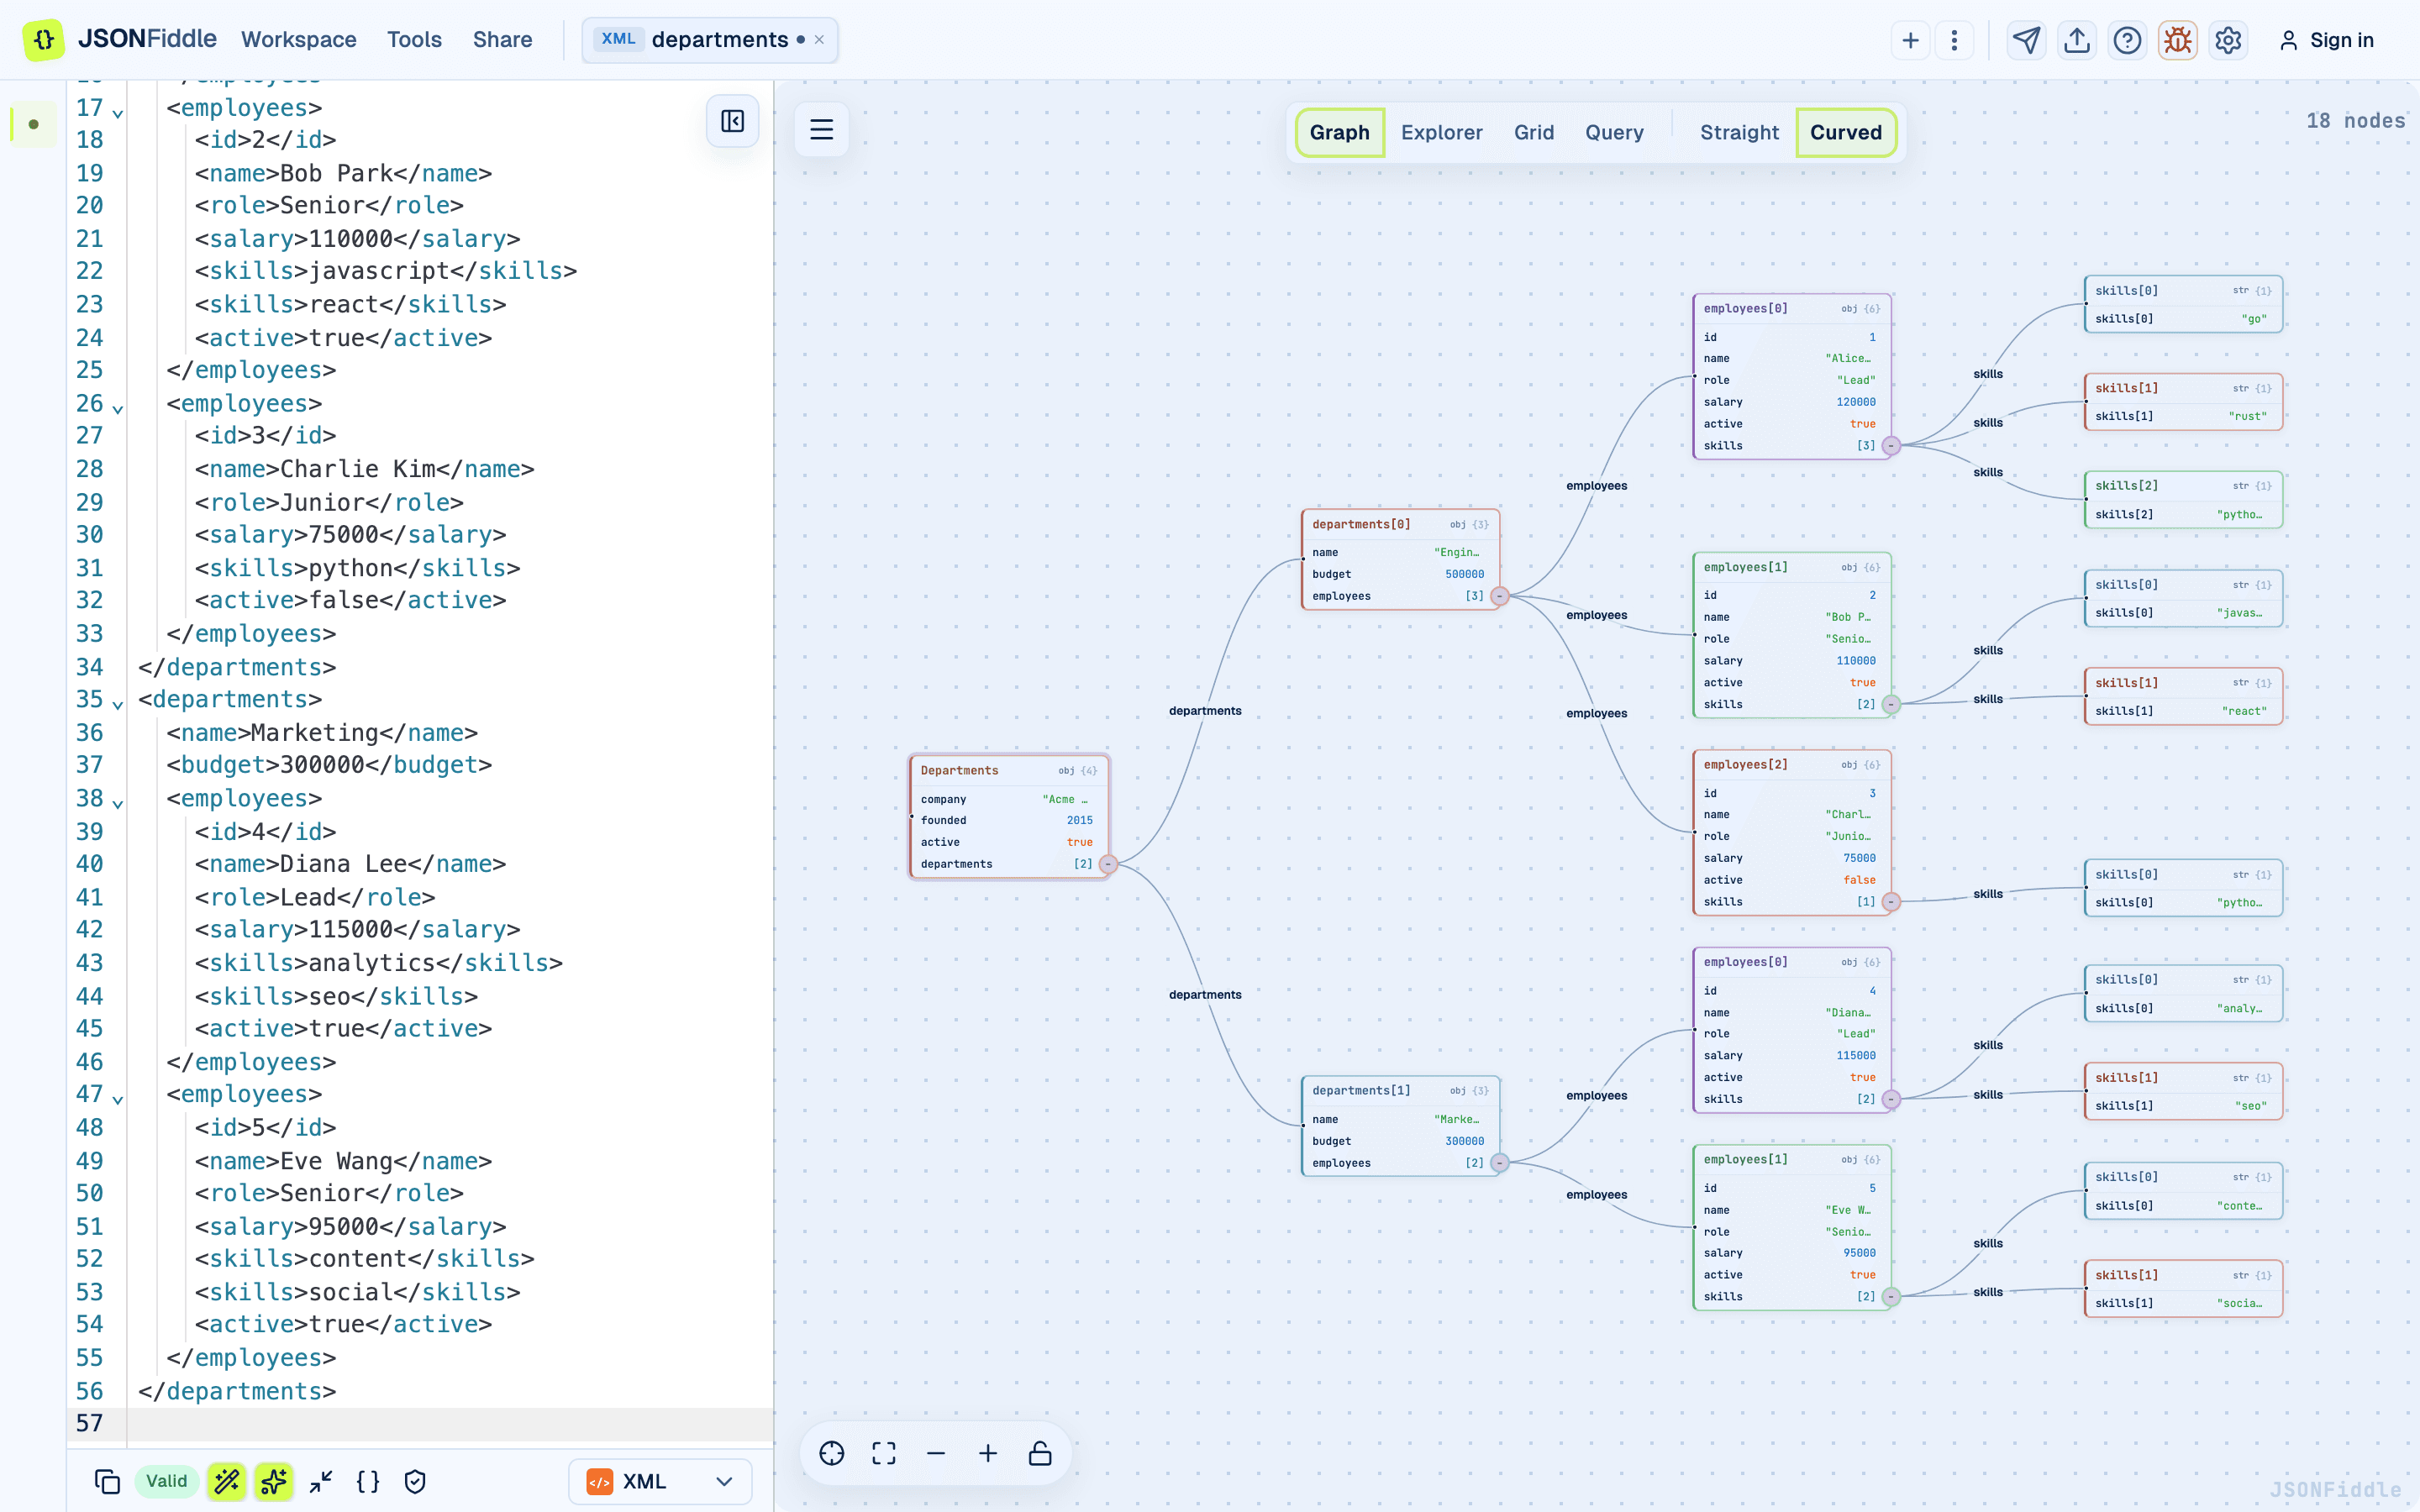Open the XML format dropdown
The image size is (2420, 1512).
(660, 1481)
